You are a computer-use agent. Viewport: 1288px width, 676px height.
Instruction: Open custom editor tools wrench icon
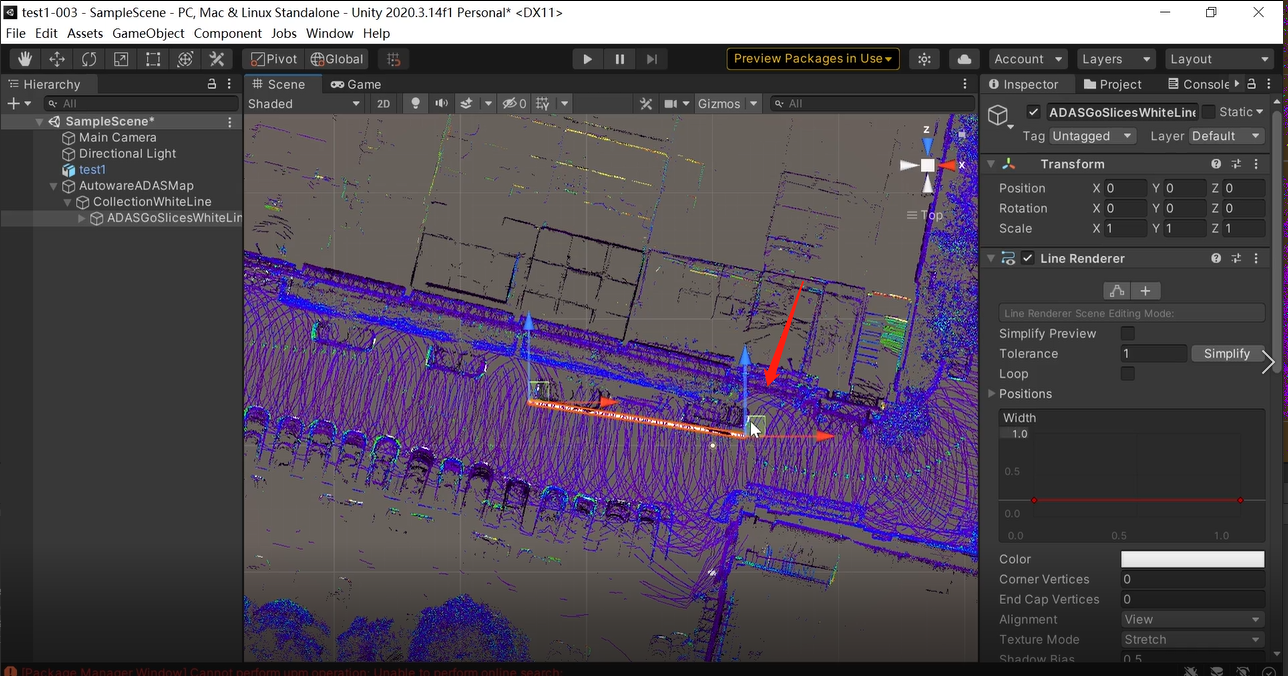[x=217, y=59]
